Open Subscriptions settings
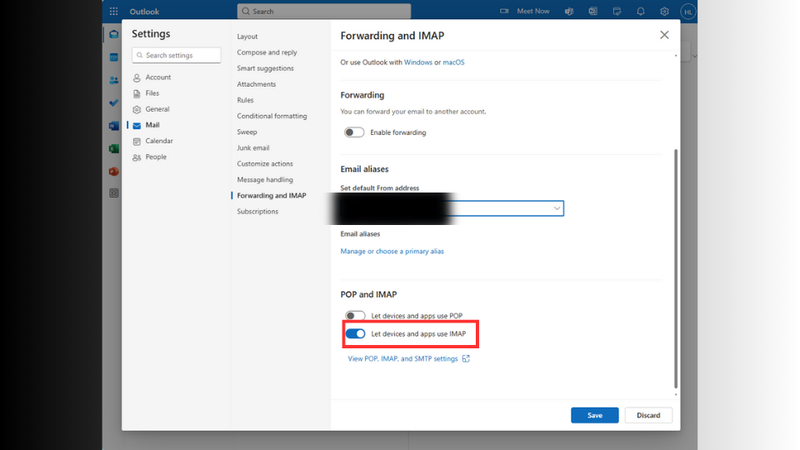This screenshot has height=450, width=800. point(258,211)
